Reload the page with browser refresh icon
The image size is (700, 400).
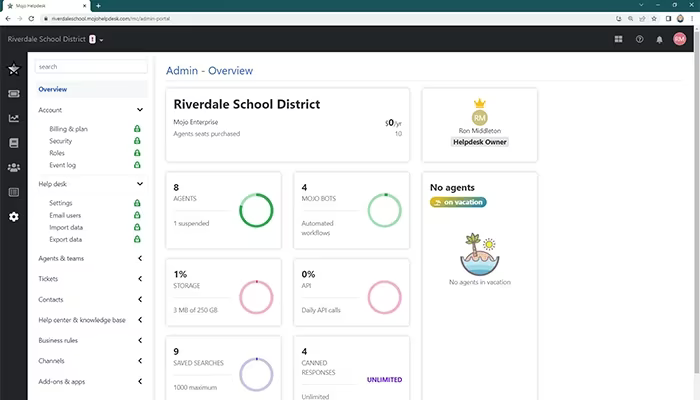(31, 19)
